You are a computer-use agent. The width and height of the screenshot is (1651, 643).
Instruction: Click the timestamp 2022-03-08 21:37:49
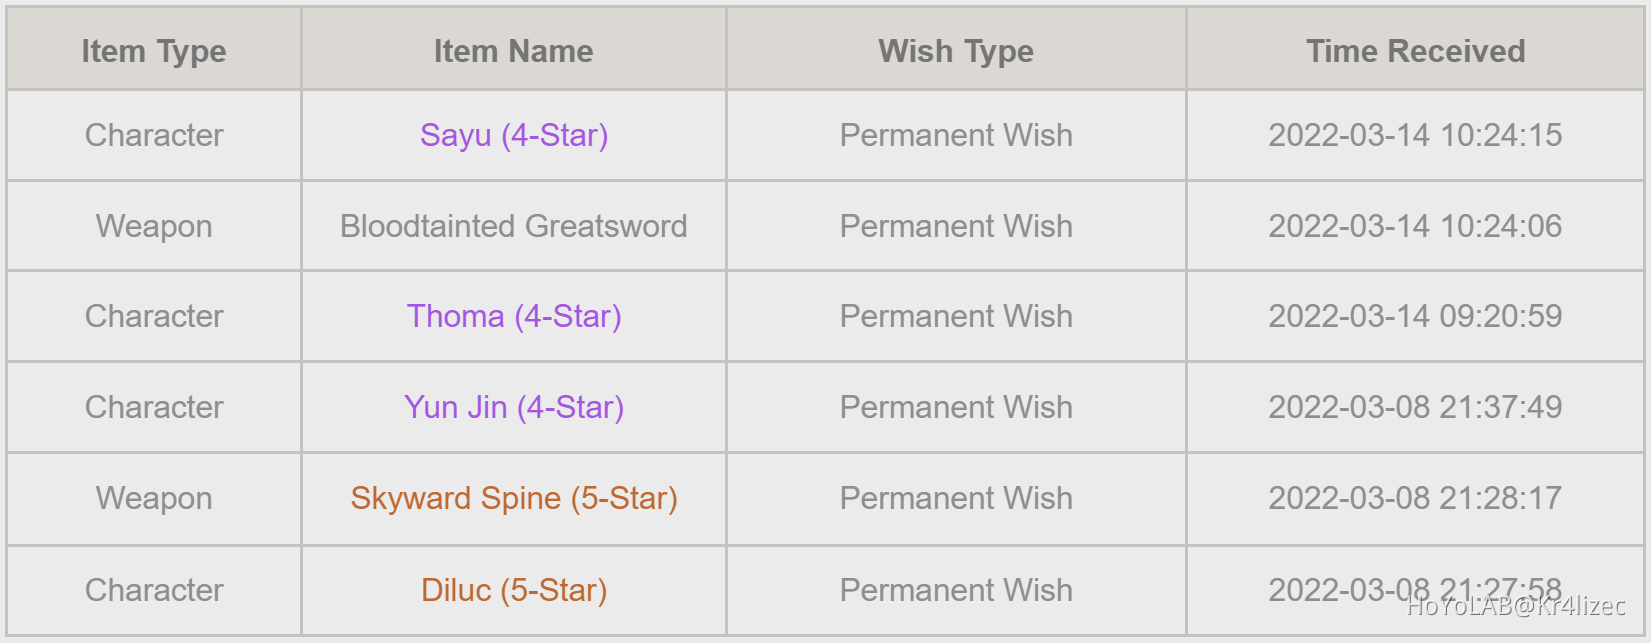pyautogui.click(x=1415, y=407)
